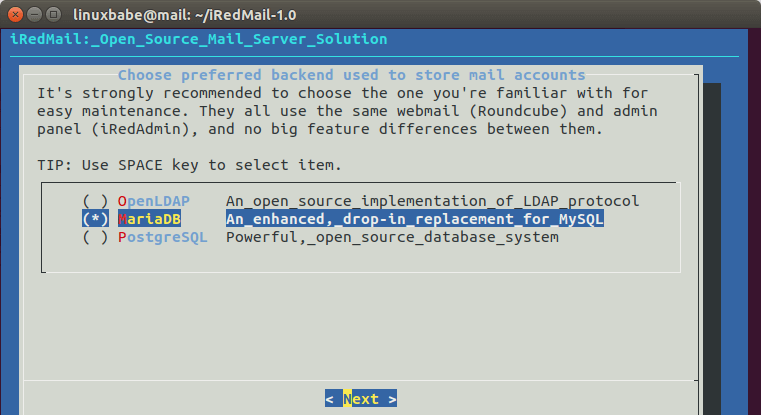Click the 'Choose preferred backend' dialog title
Image resolution: width=761 pixels, height=415 pixels.
click(x=351, y=74)
